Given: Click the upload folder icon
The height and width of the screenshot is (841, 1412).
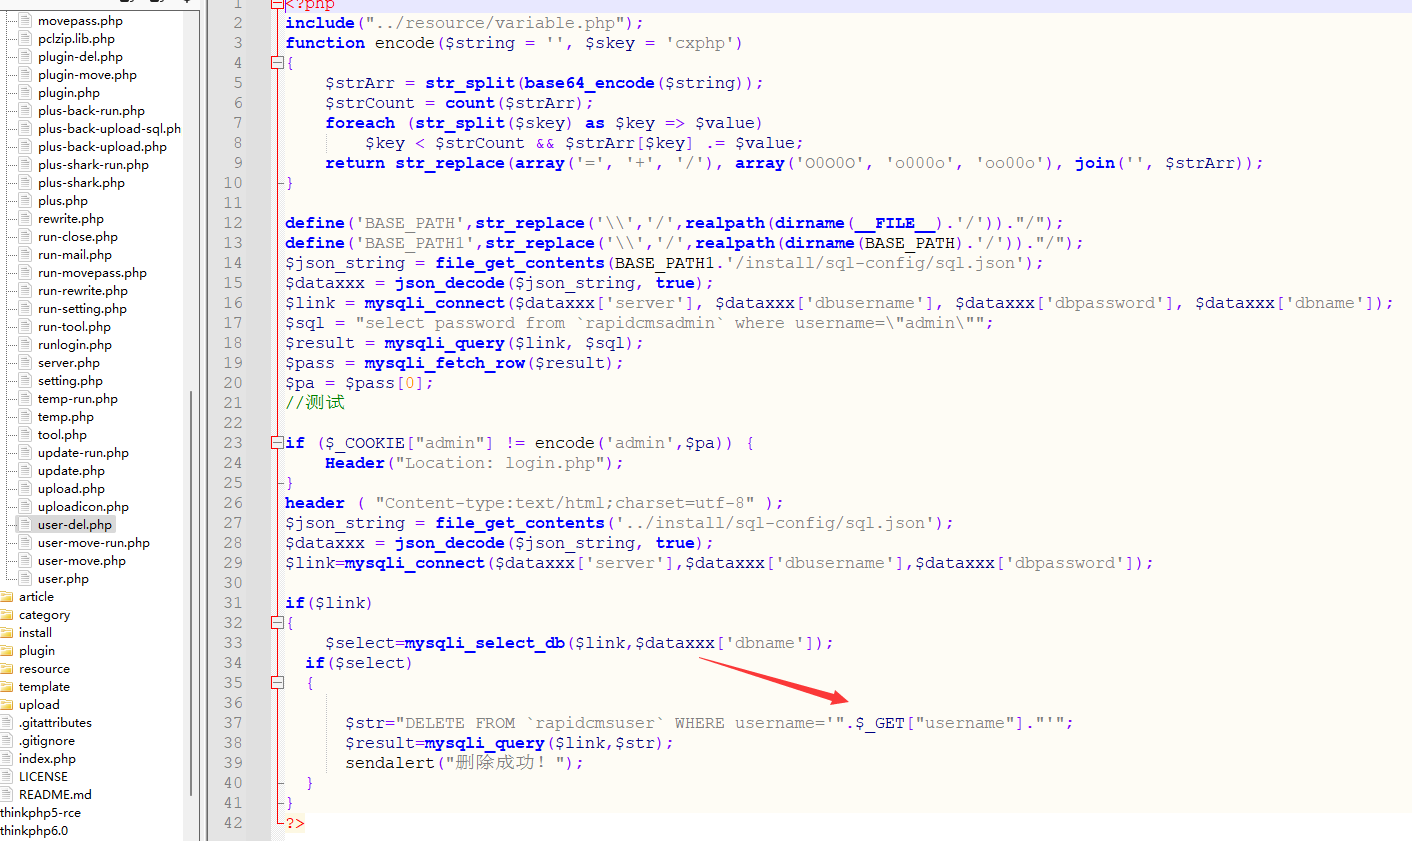Looking at the screenshot, I should point(7,705).
